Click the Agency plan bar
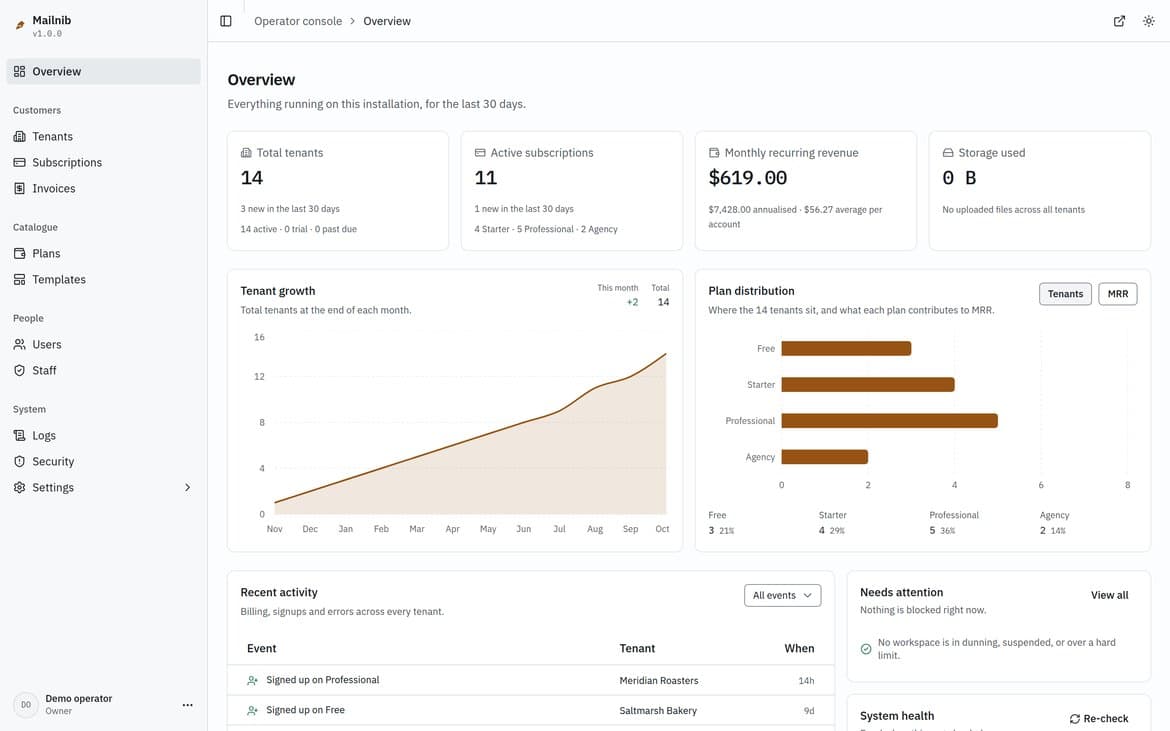1170x731 pixels. pos(825,457)
